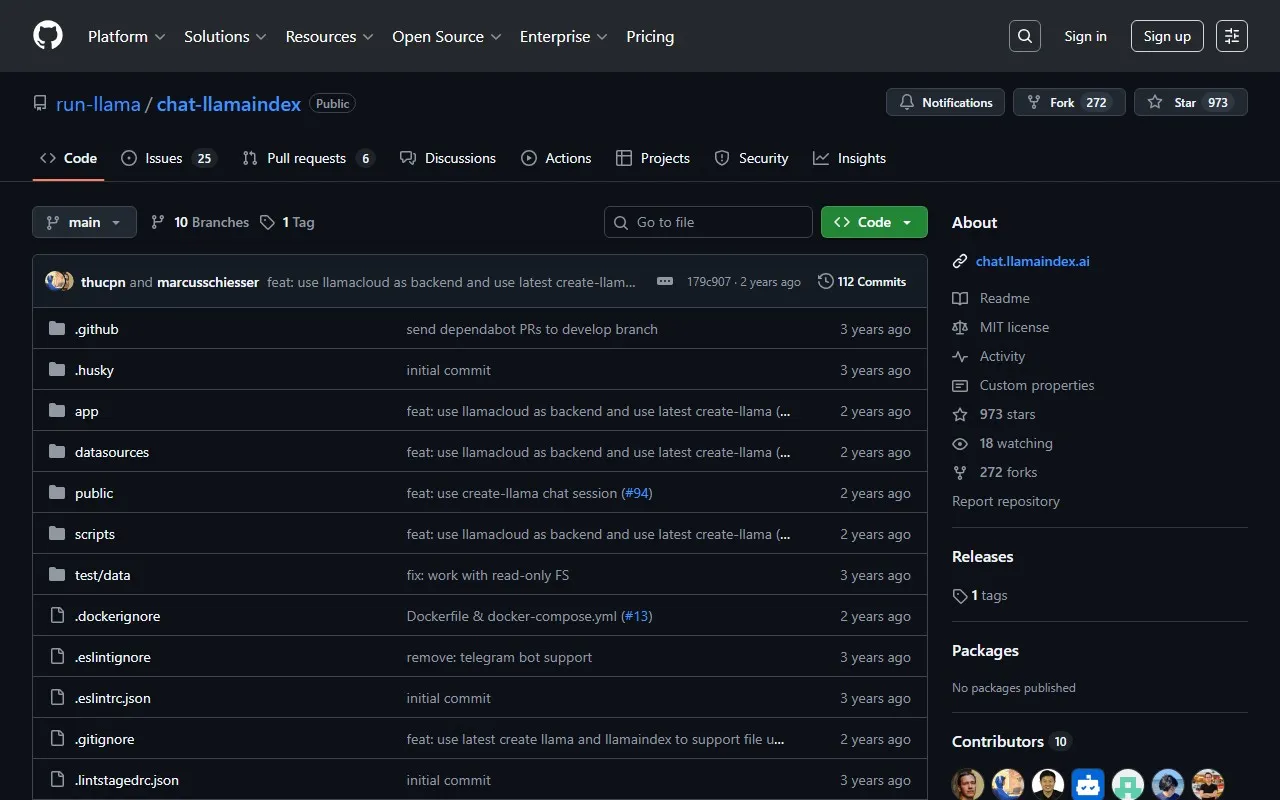Image resolution: width=1280 pixels, height=800 pixels.
Task: Open the .github folder icon
Action: [x=57, y=328]
